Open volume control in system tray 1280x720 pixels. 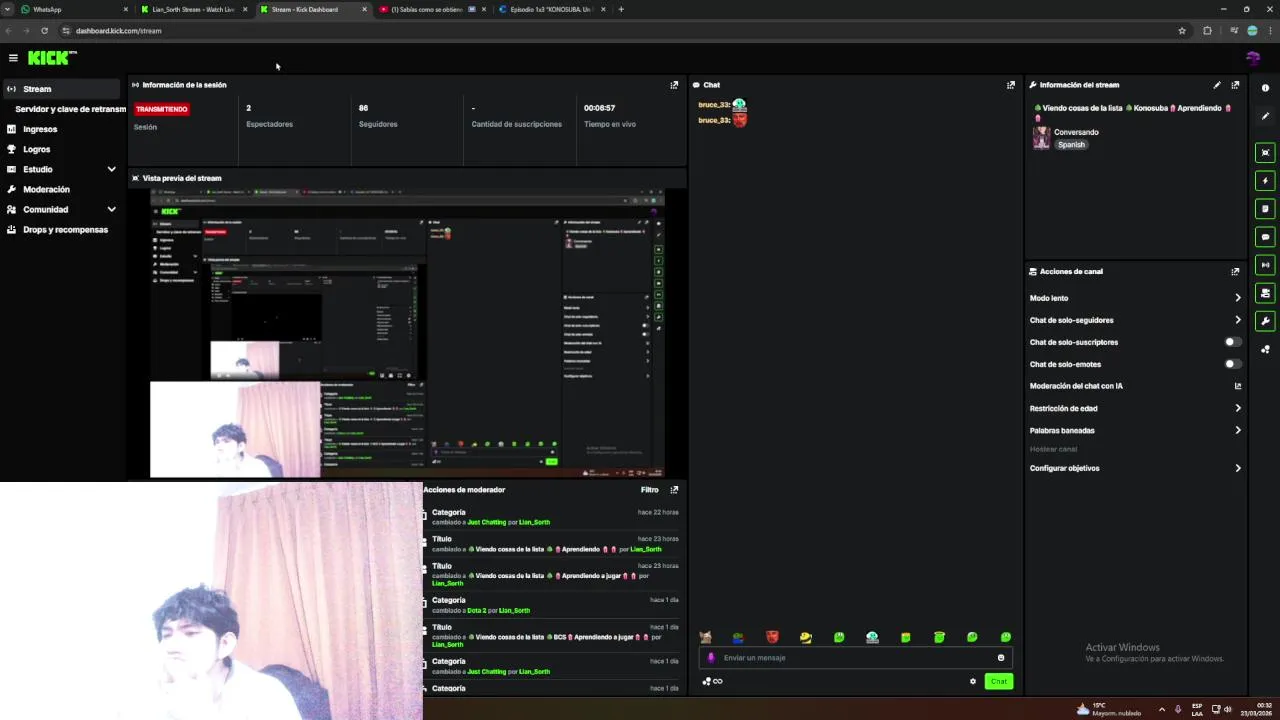point(1227,709)
